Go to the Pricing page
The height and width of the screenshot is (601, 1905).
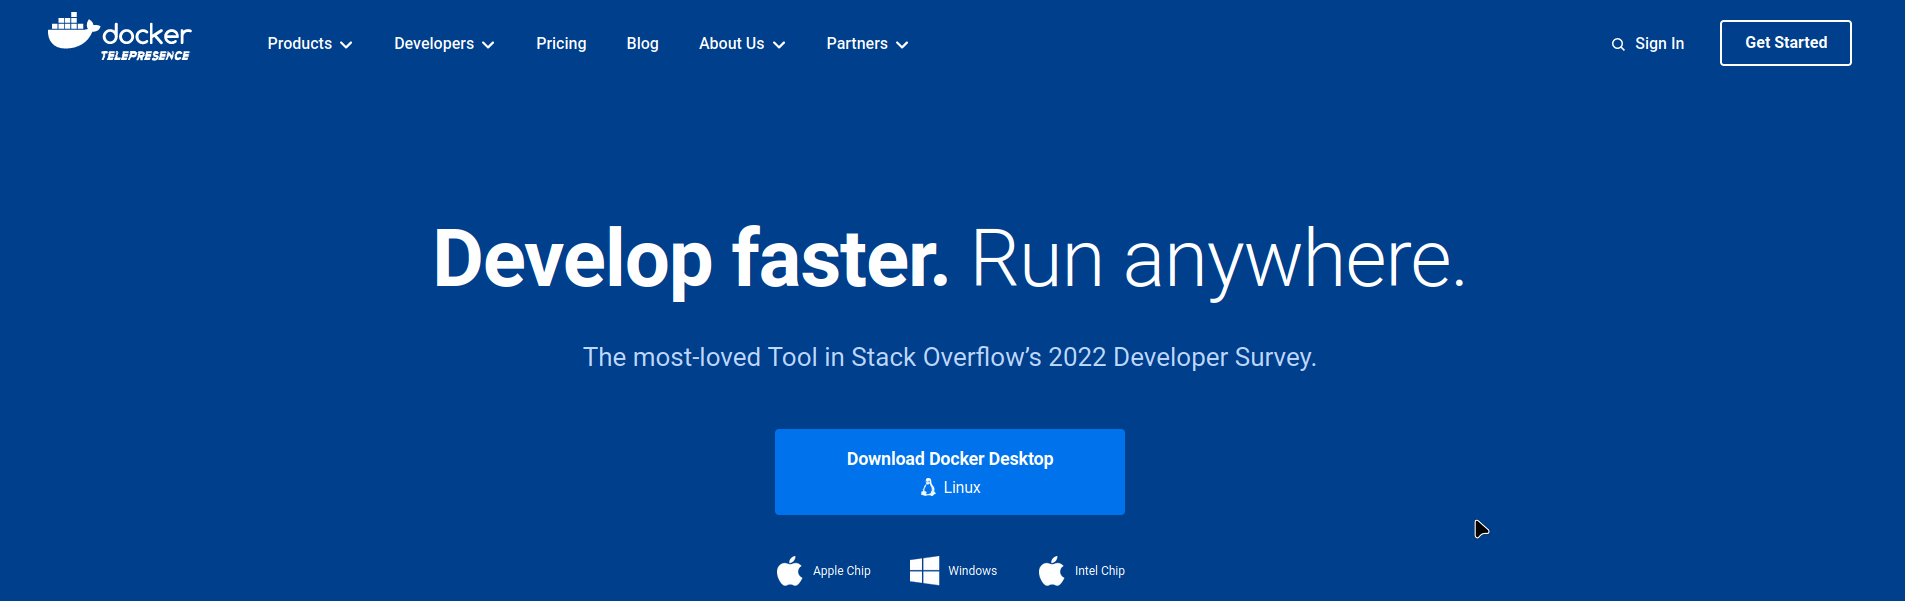point(561,44)
